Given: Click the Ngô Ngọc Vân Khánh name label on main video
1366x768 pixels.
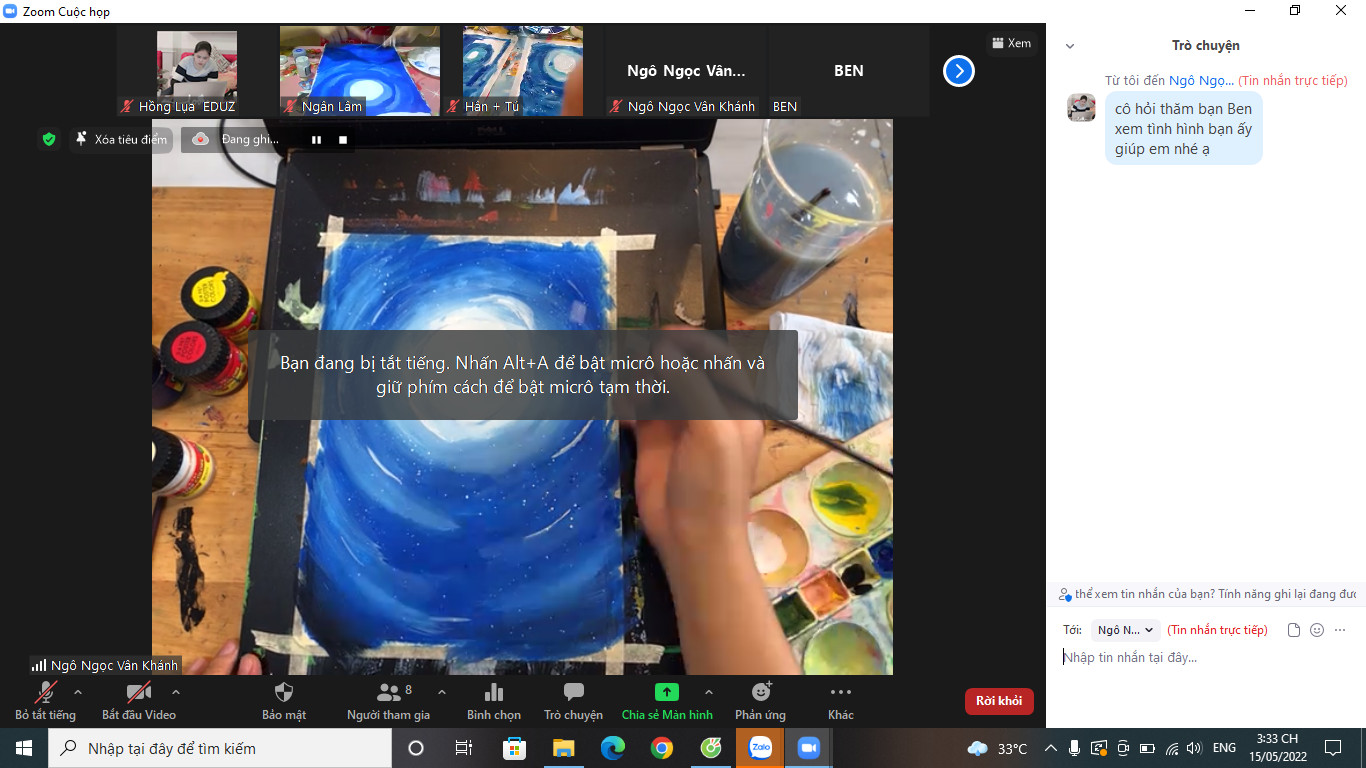Looking at the screenshot, I should point(105,665).
